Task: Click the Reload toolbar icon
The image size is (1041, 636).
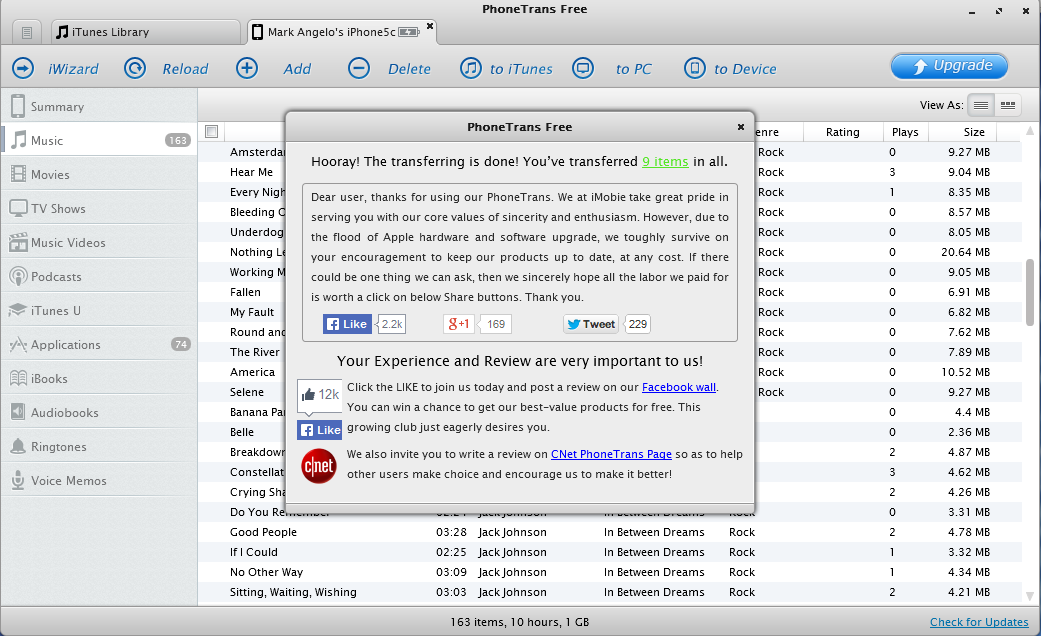Action: tap(135, 68)
